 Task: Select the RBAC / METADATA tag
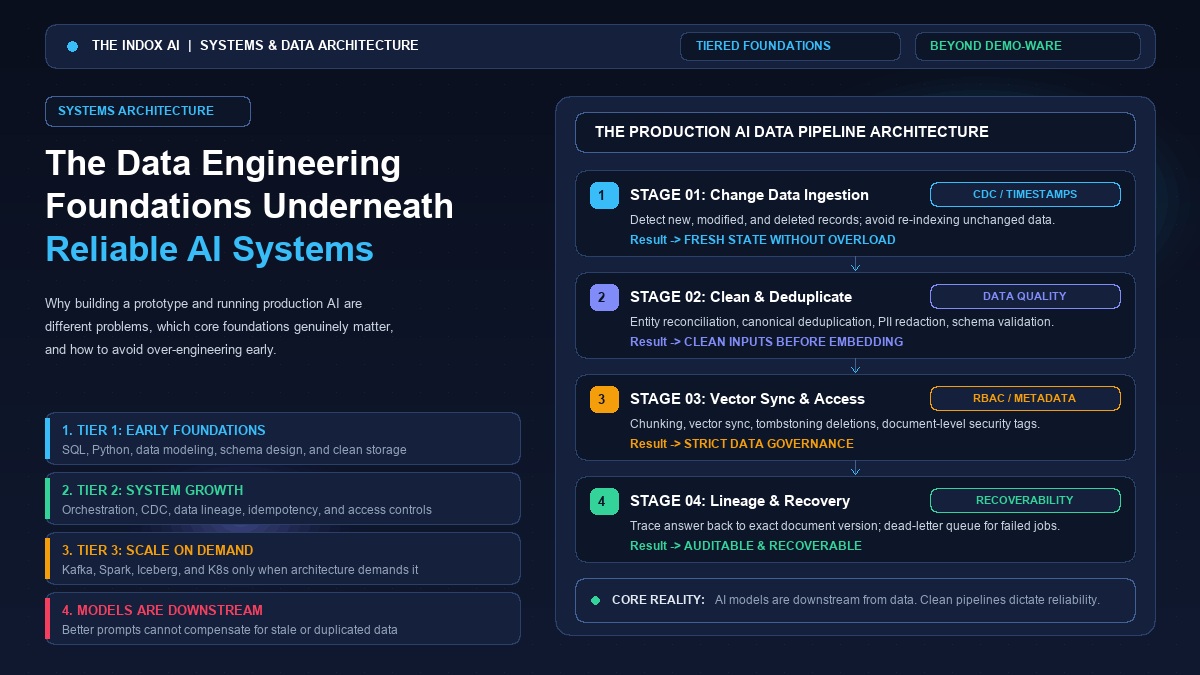point(1025,398)
